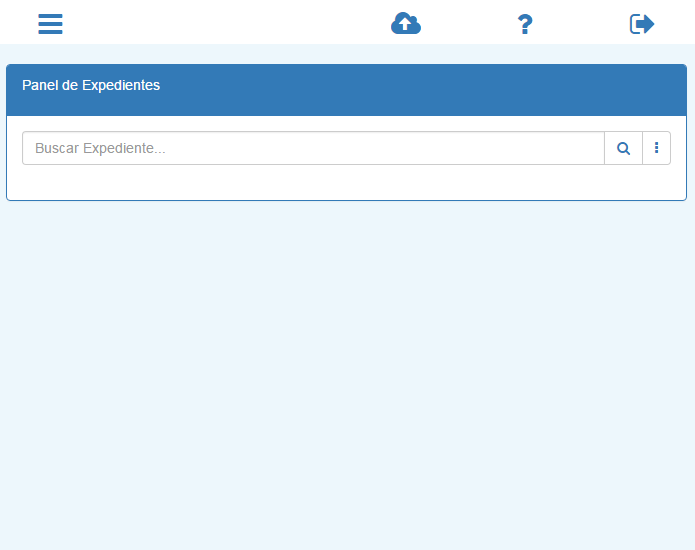This screenshot has height=550, width=695.
Task: Toggle the main menu in top bar
Action: 50,24
